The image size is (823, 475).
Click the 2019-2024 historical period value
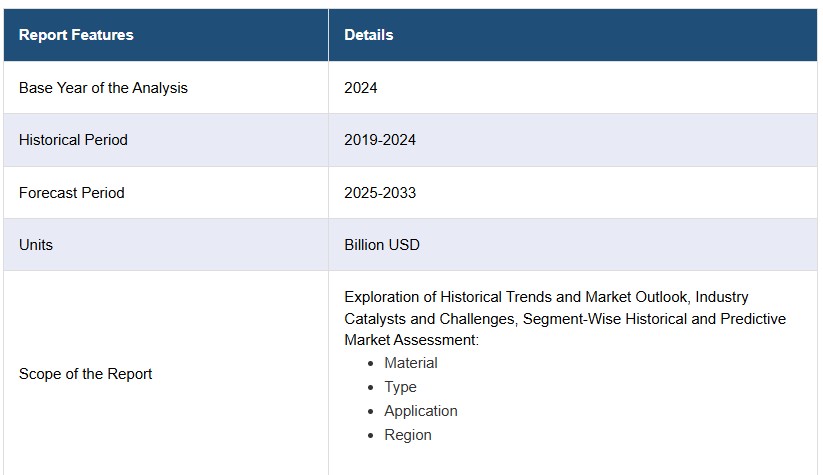pyautogui.click(x=380, y=140)
